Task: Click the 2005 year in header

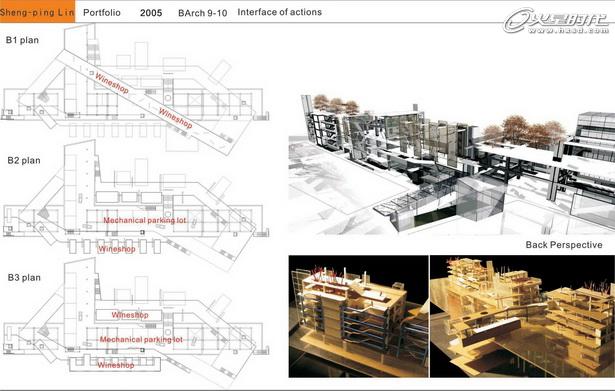Action: click(x=151, y=13)
